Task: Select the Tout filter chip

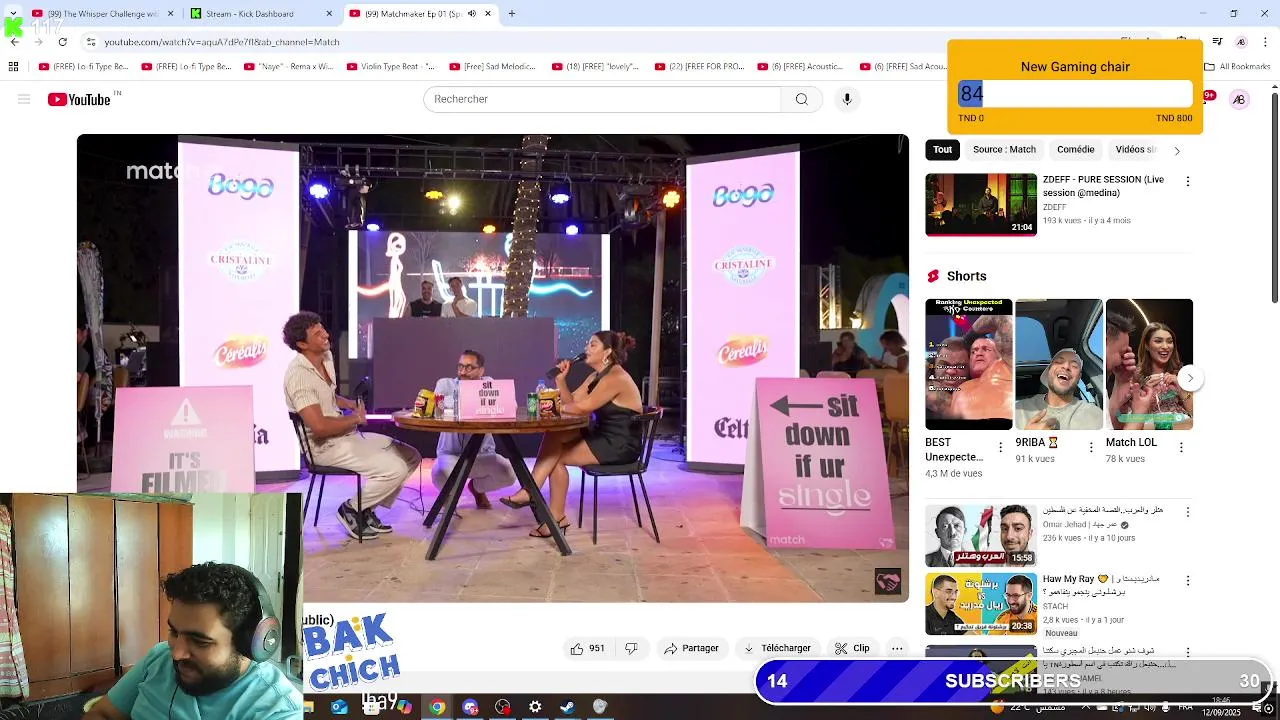Action: tap(943, 150)
